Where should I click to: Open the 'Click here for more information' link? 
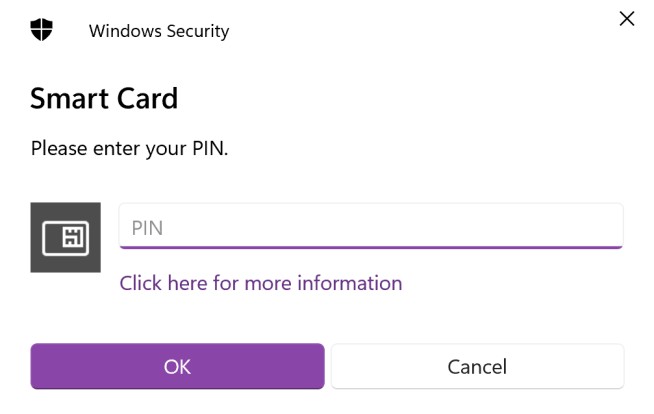pos(261,283)
